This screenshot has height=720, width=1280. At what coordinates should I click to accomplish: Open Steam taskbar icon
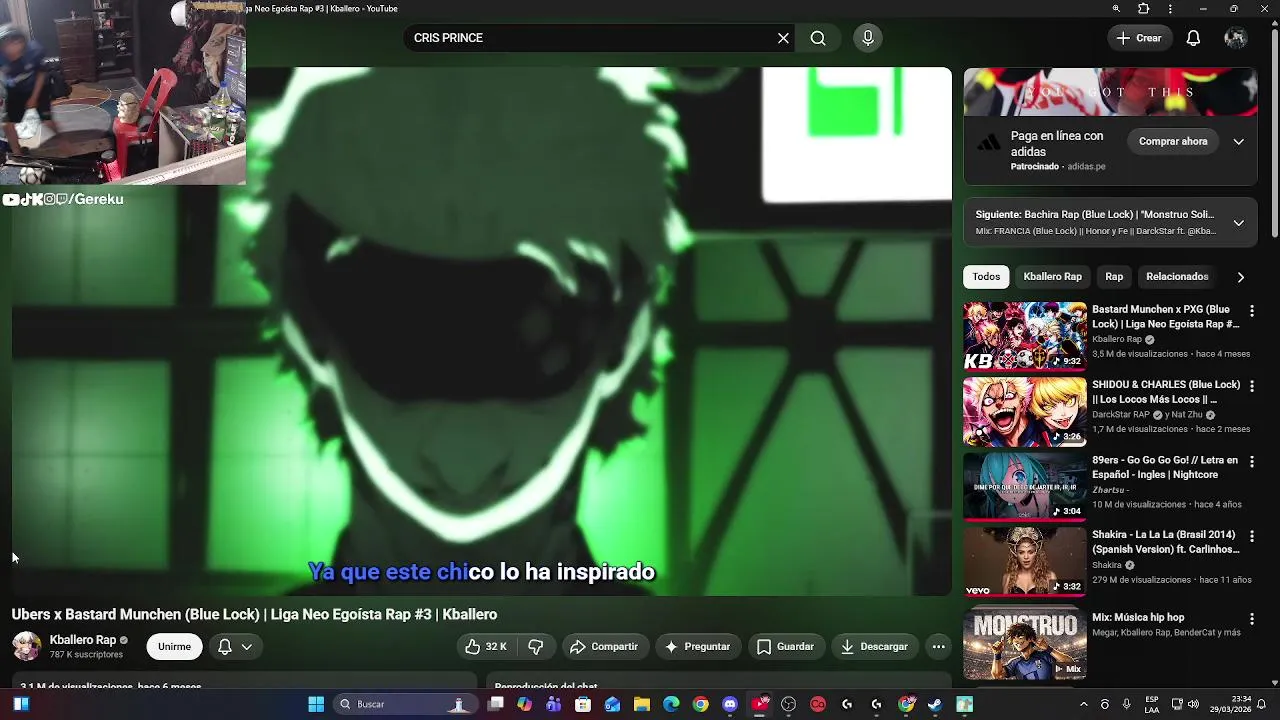pyautogui.click(x=935, y=704)
